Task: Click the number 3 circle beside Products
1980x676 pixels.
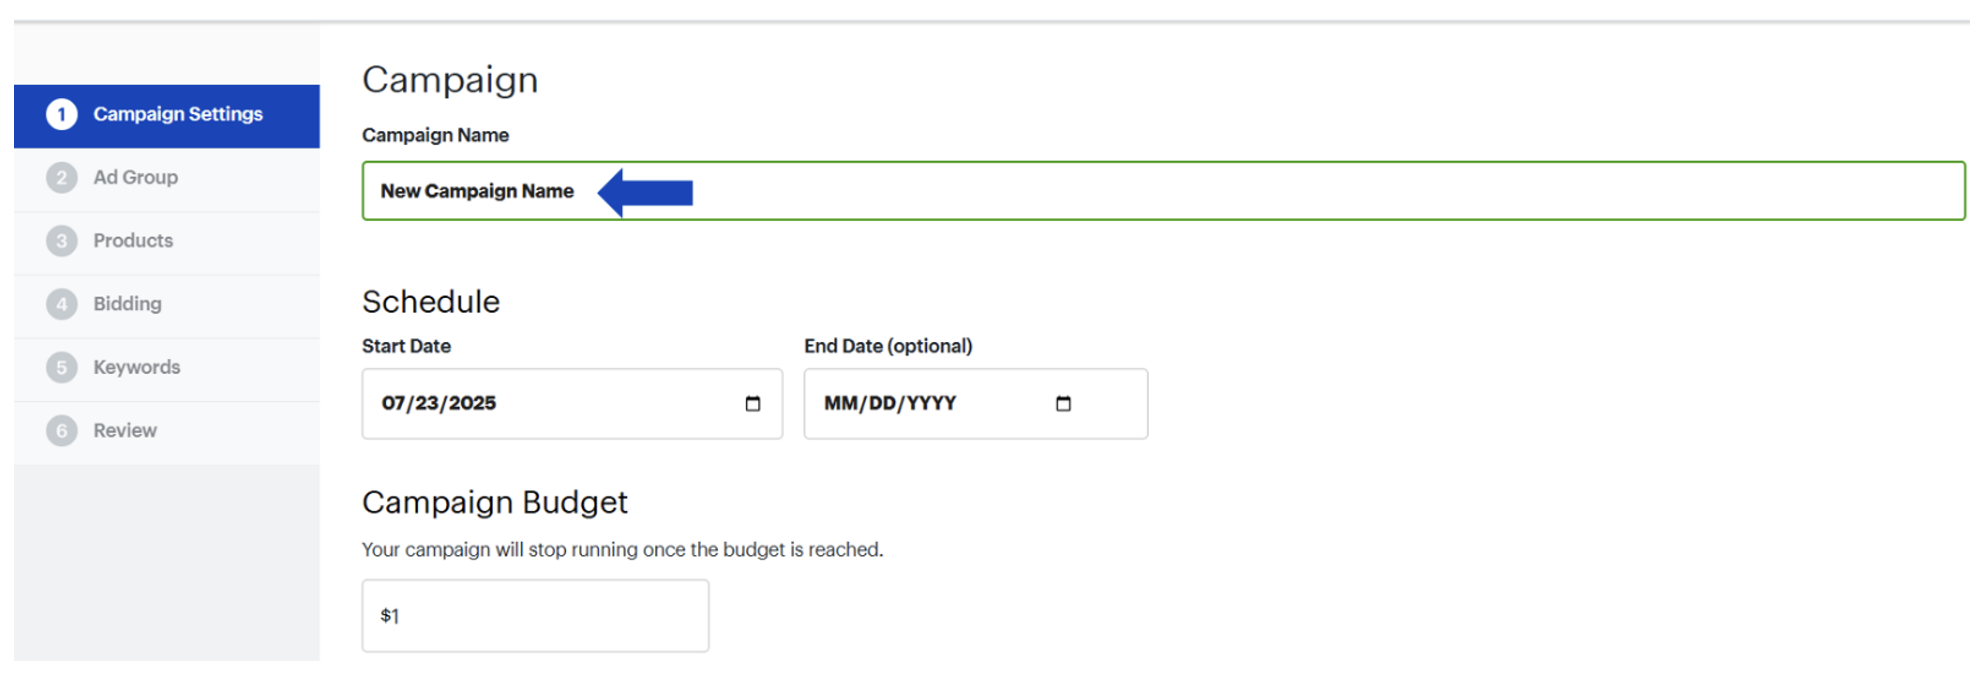Action: click(x=62, y=241)
